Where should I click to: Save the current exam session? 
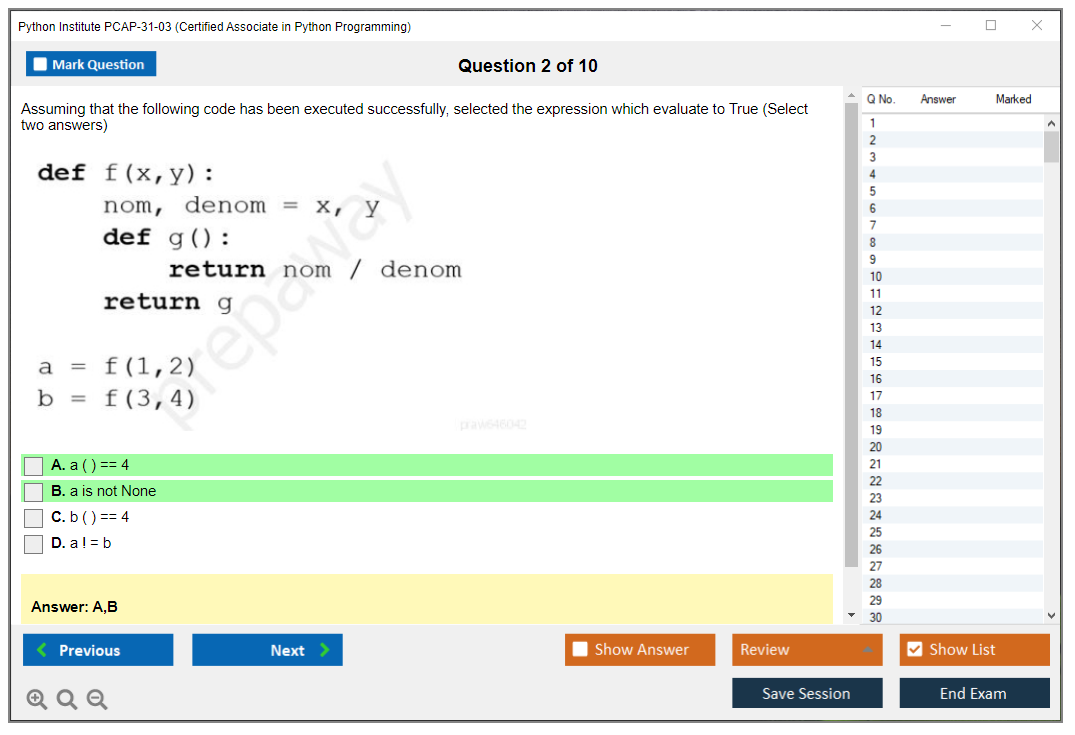807,693
